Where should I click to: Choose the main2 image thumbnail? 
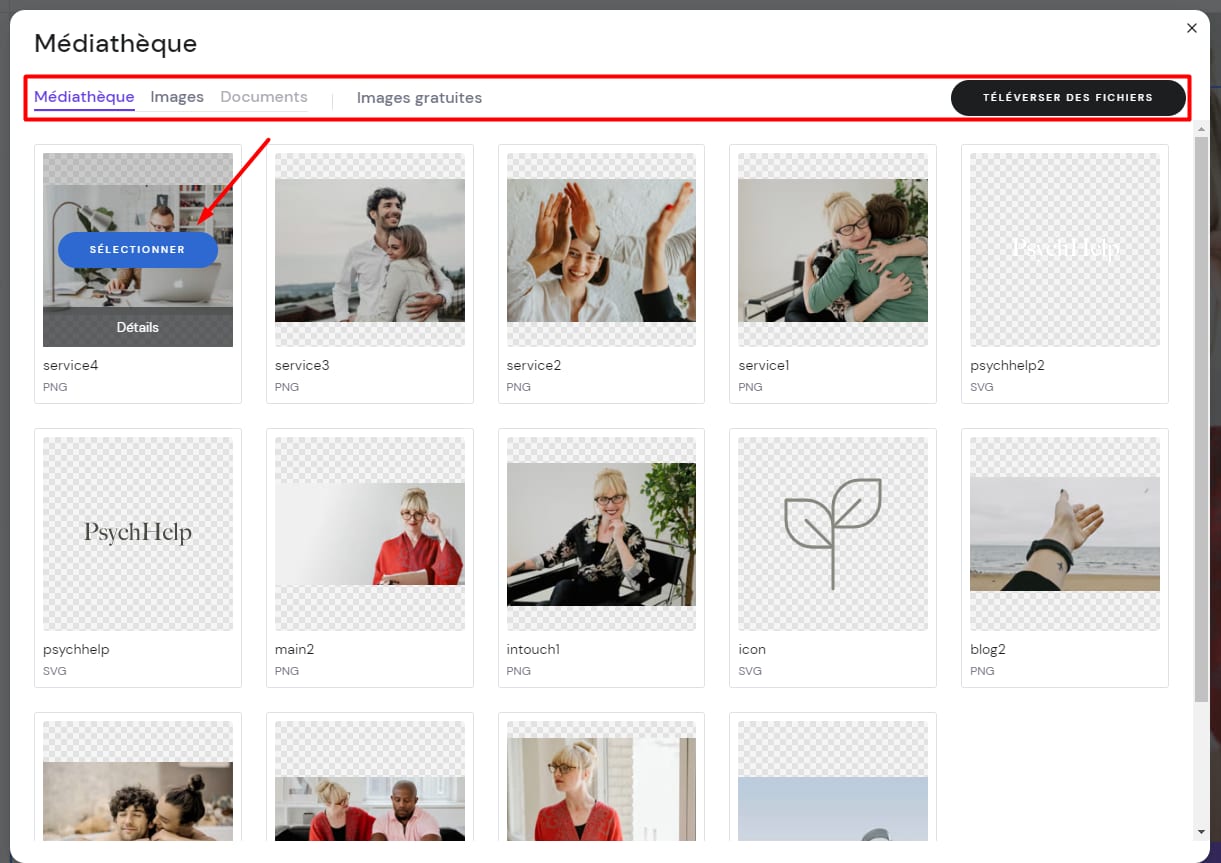click(x=370, y=534)
